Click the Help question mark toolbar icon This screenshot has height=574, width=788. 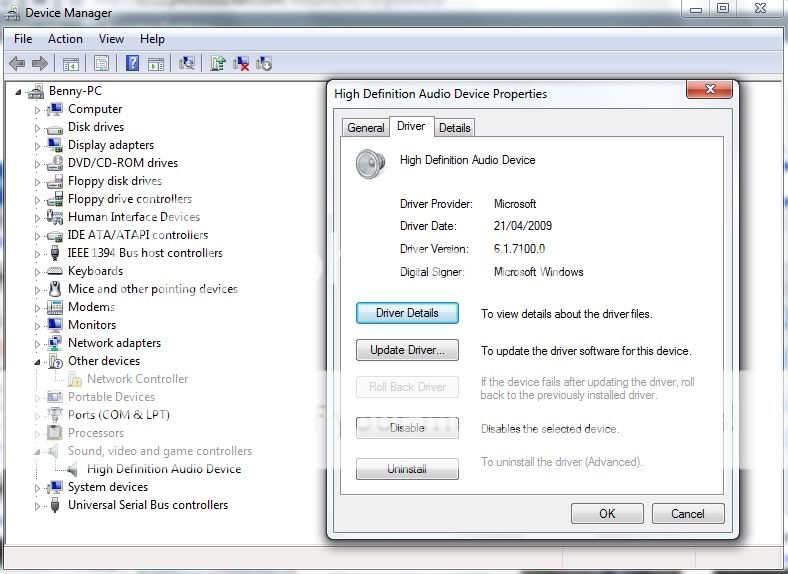click(x=132, y=64)
